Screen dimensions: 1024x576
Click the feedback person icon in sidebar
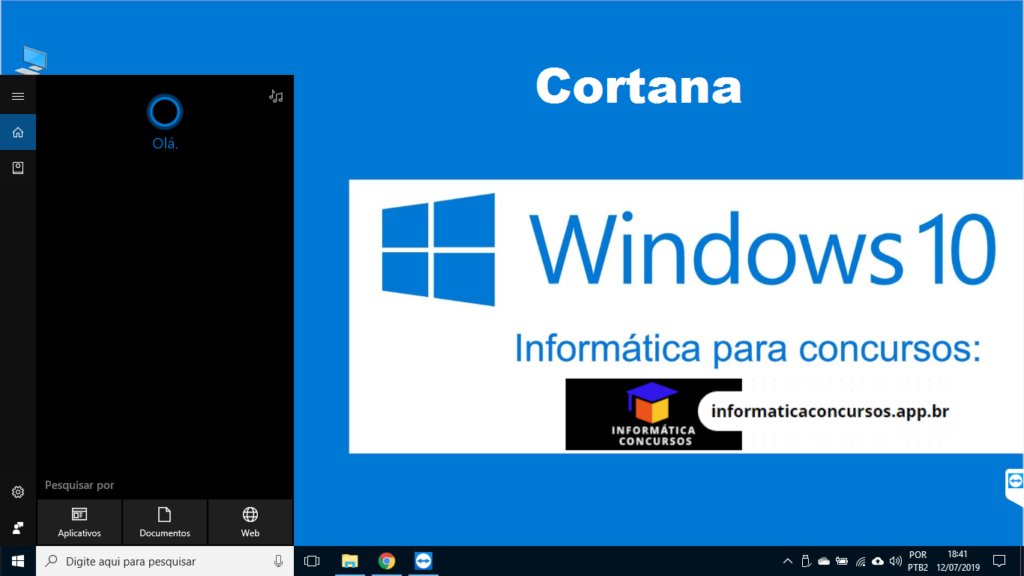coord(17,527)
